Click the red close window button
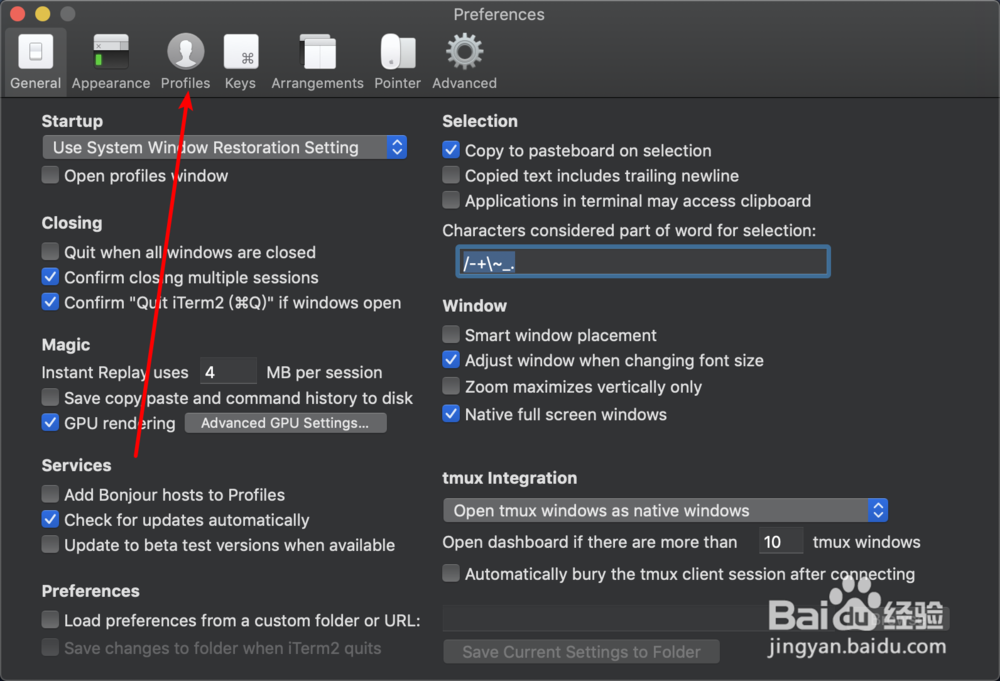Image resolution: width=1000 pixels, height=681 pixels. [17, 13]
